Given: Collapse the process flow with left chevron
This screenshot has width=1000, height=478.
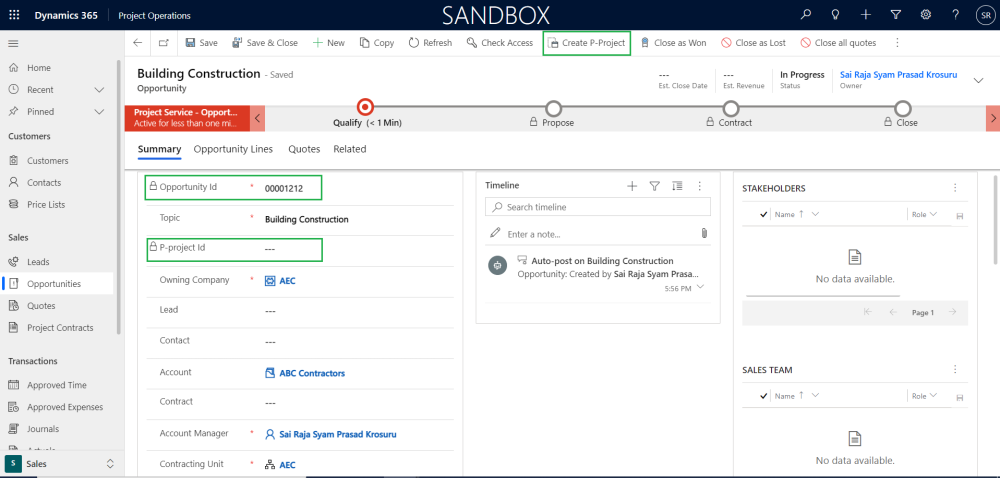Looking at the screenshot, I should [257, 118].
